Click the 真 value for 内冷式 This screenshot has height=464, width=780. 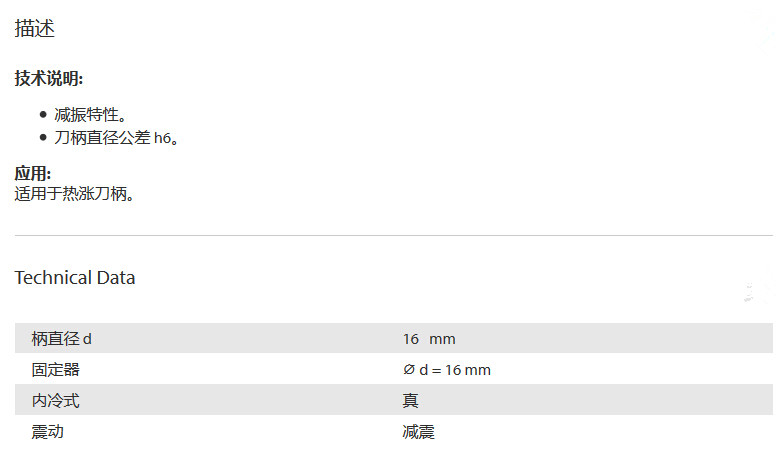click(410, 401)
